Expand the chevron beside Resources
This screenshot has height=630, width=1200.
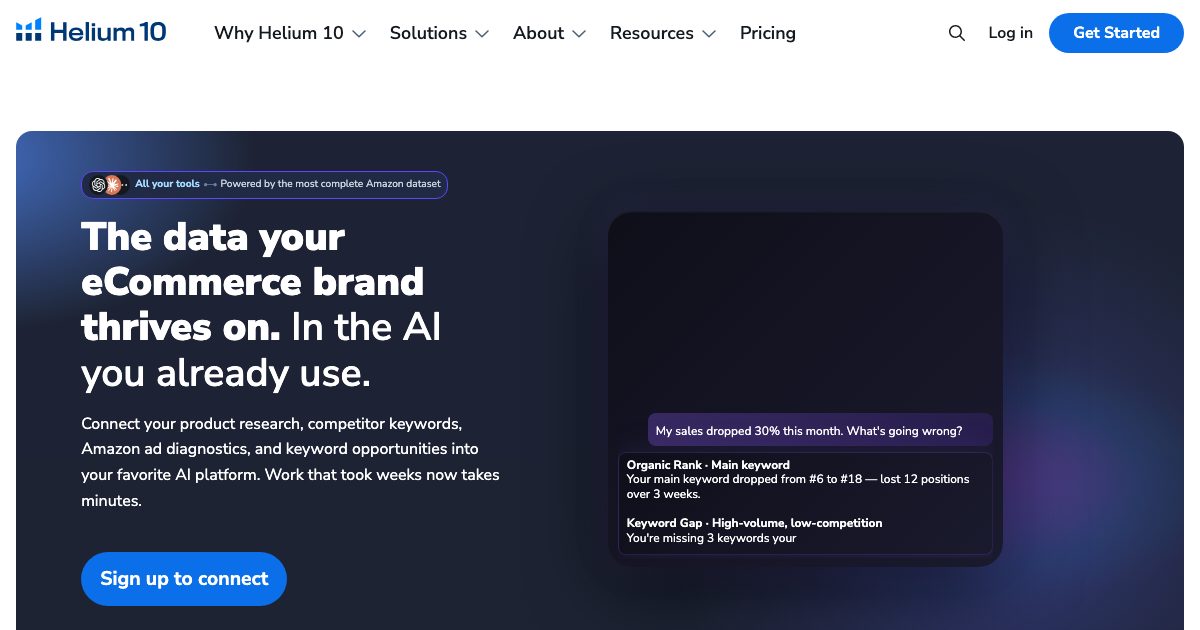(x=709, y=34)
